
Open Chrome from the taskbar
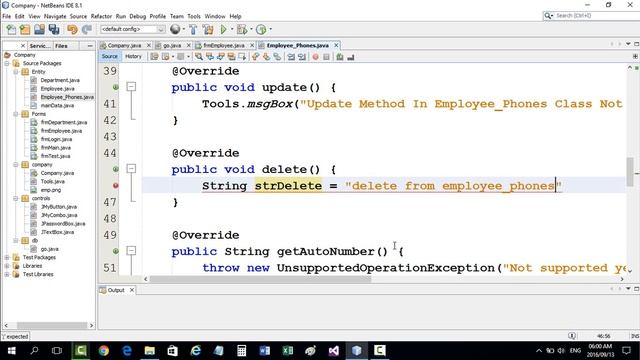(x=104, y=351)
